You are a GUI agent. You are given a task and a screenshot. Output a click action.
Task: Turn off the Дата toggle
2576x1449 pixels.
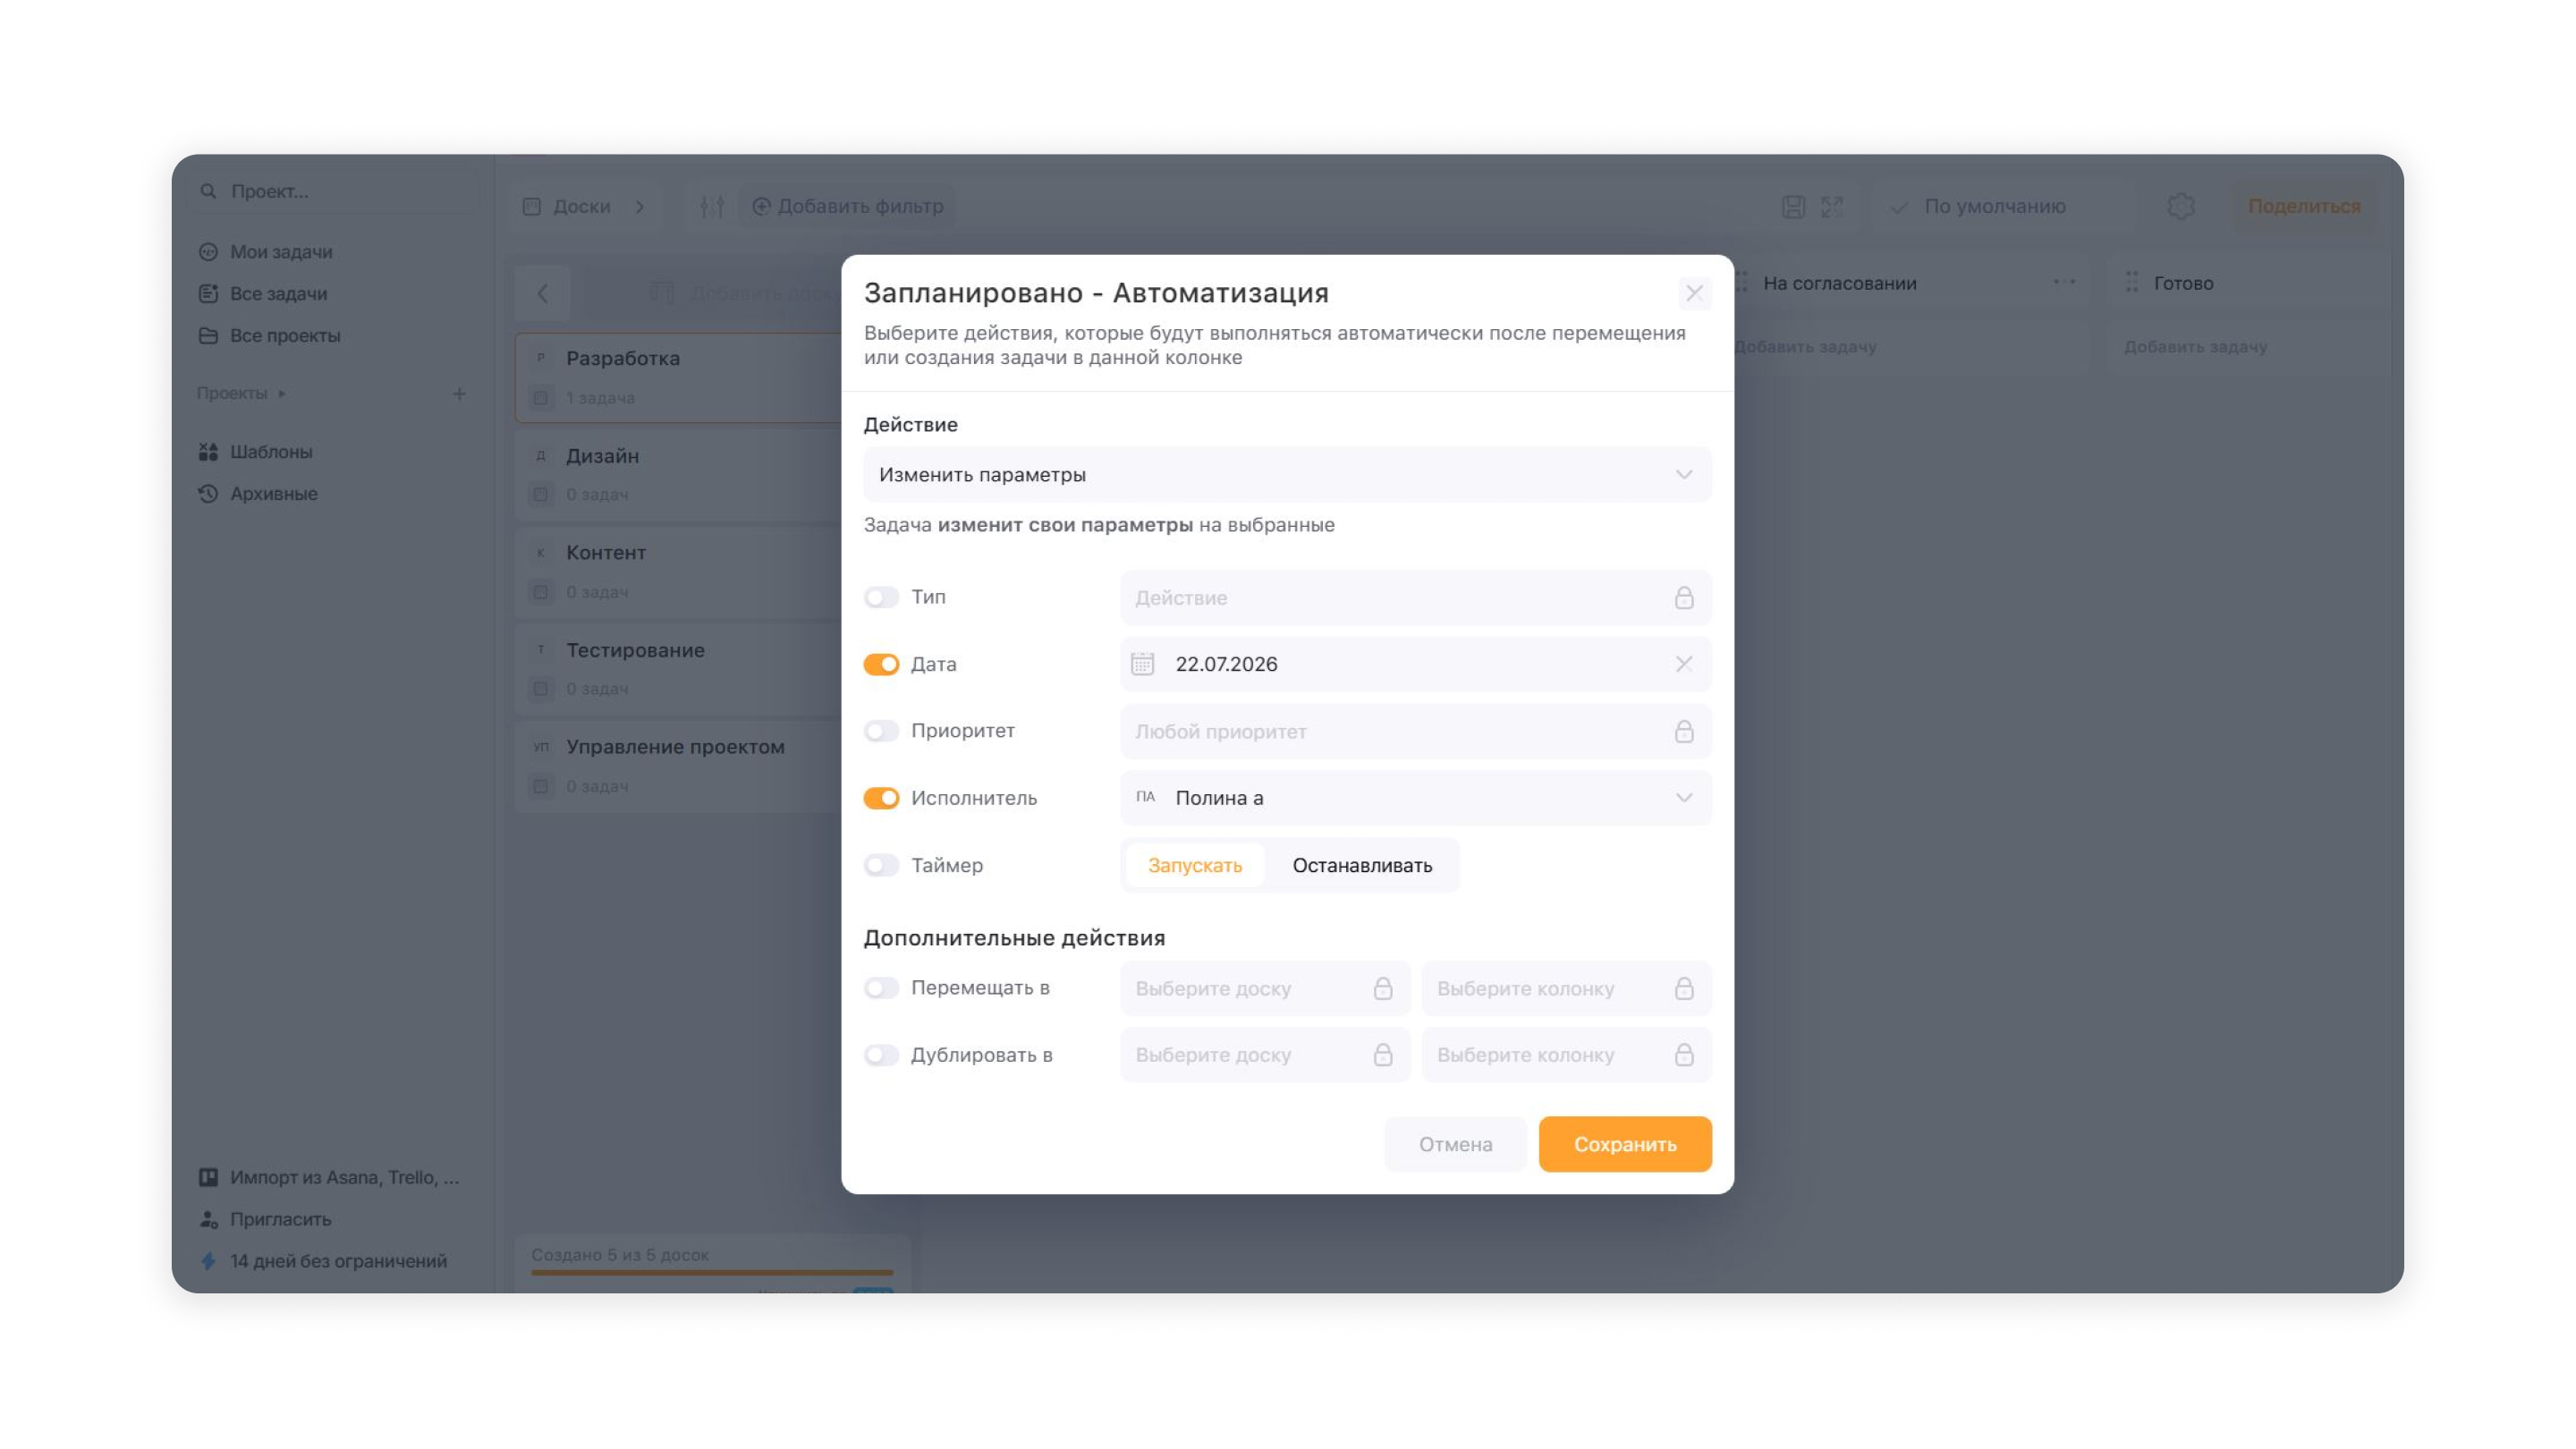click(881, 664)
